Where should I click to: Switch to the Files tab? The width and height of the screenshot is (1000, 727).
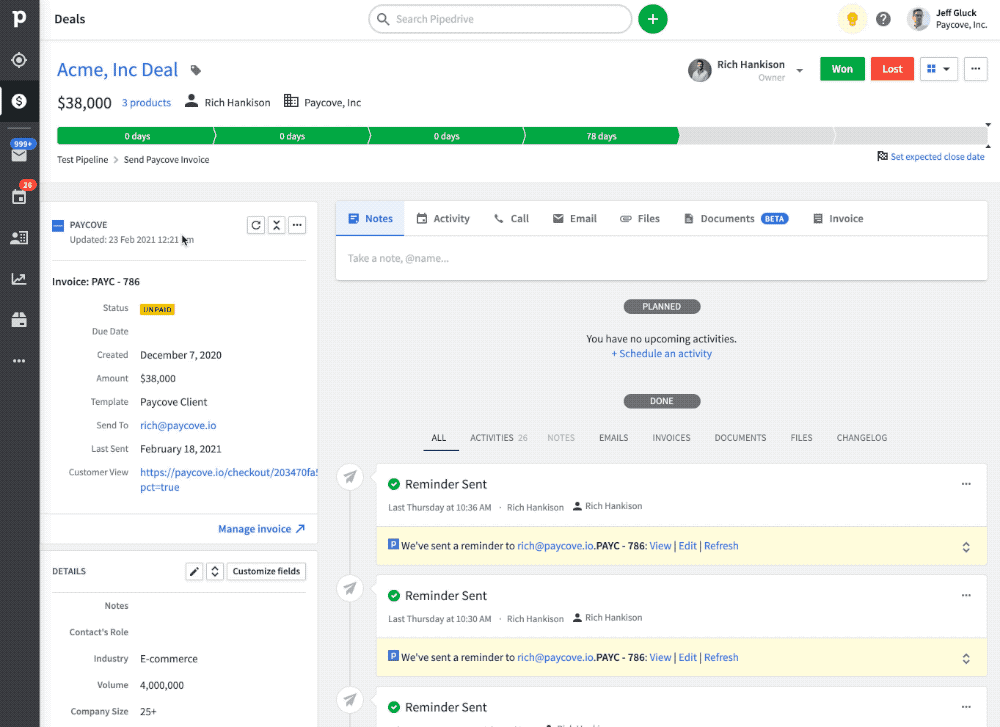[x=640, y=219]
